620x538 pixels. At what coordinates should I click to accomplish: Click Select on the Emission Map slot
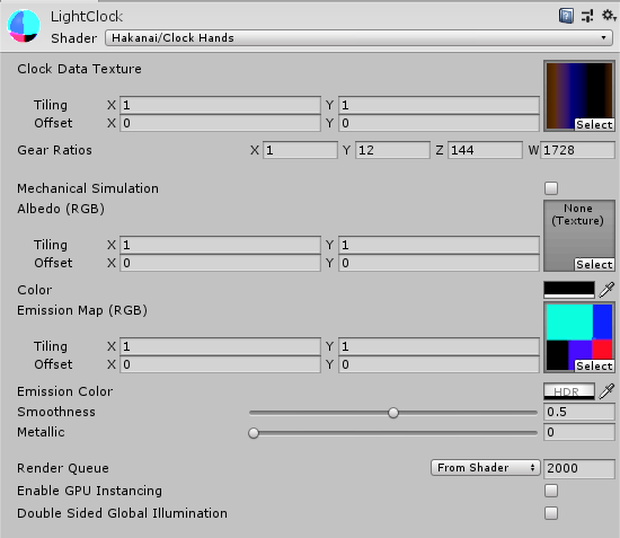pyautogui.click(x=594, y=366)
